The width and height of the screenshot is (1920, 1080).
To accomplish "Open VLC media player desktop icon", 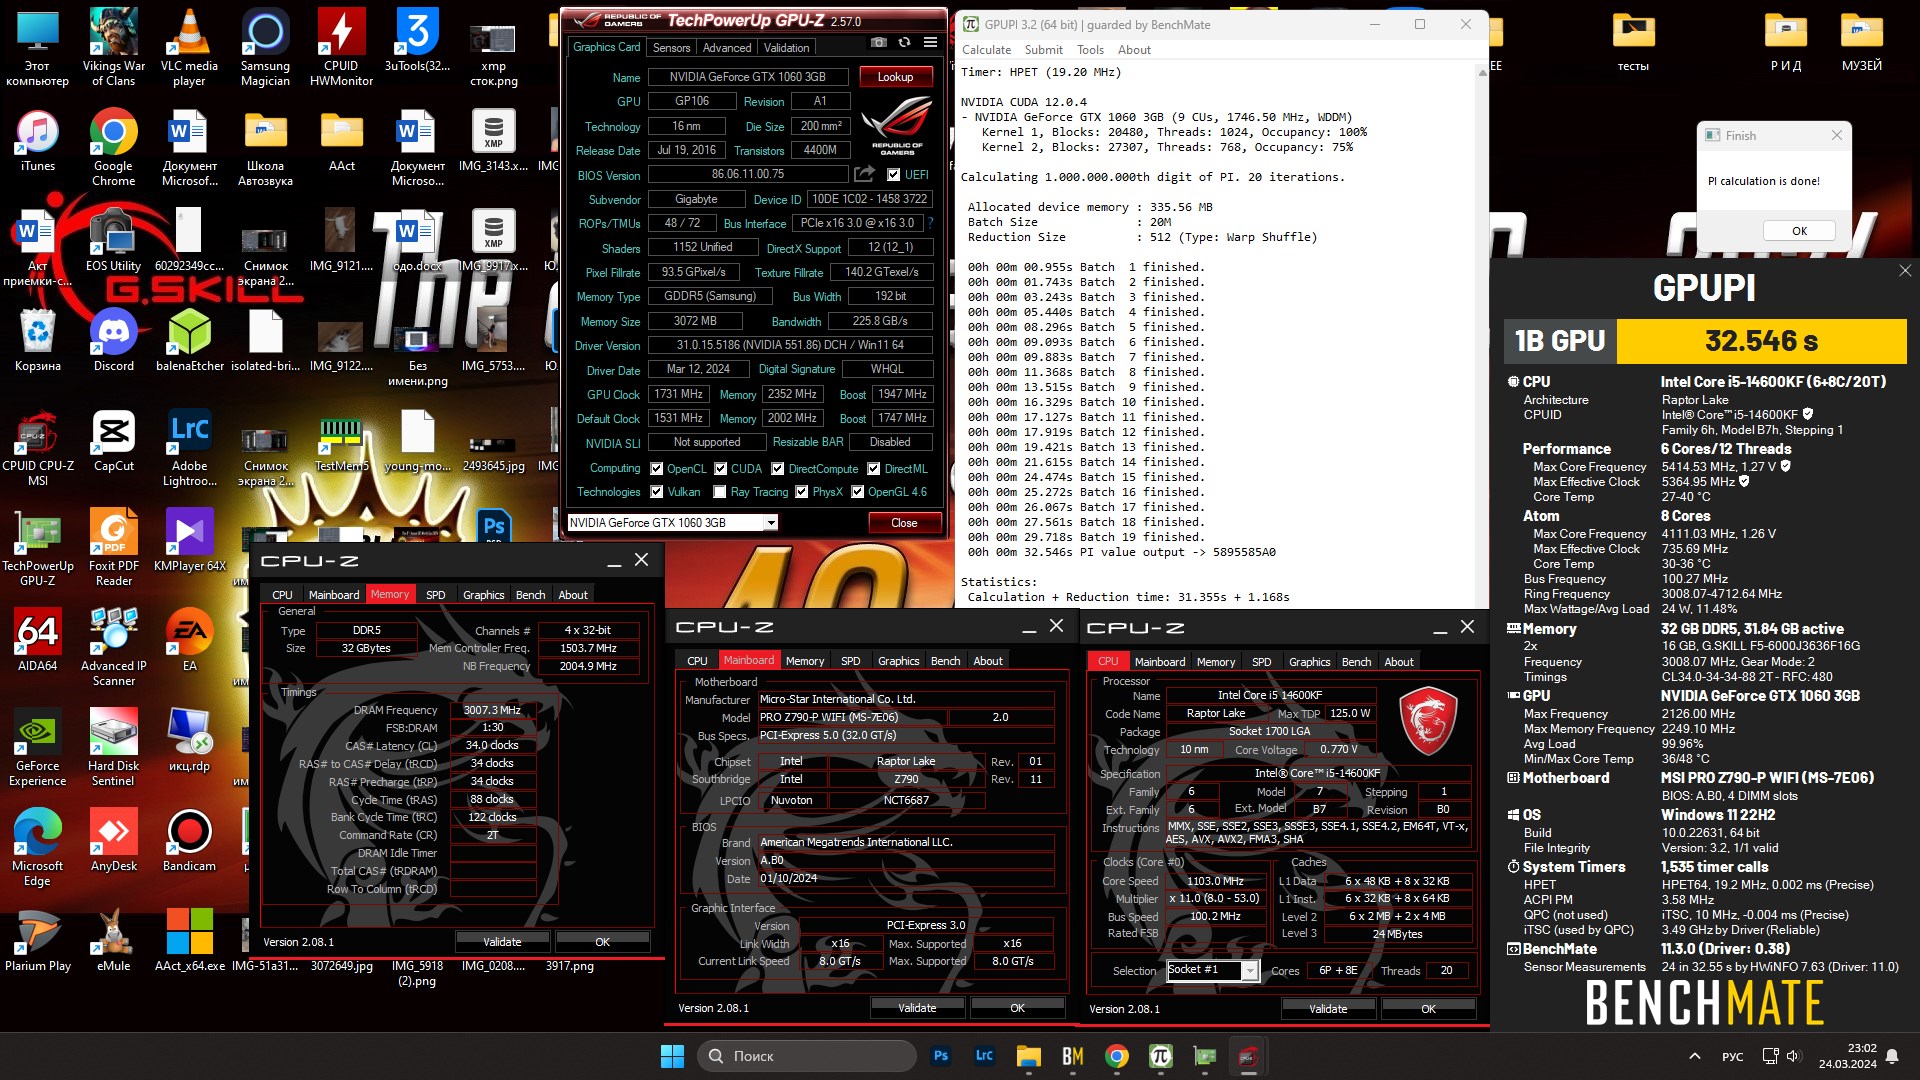I will (x=189, y=47).
